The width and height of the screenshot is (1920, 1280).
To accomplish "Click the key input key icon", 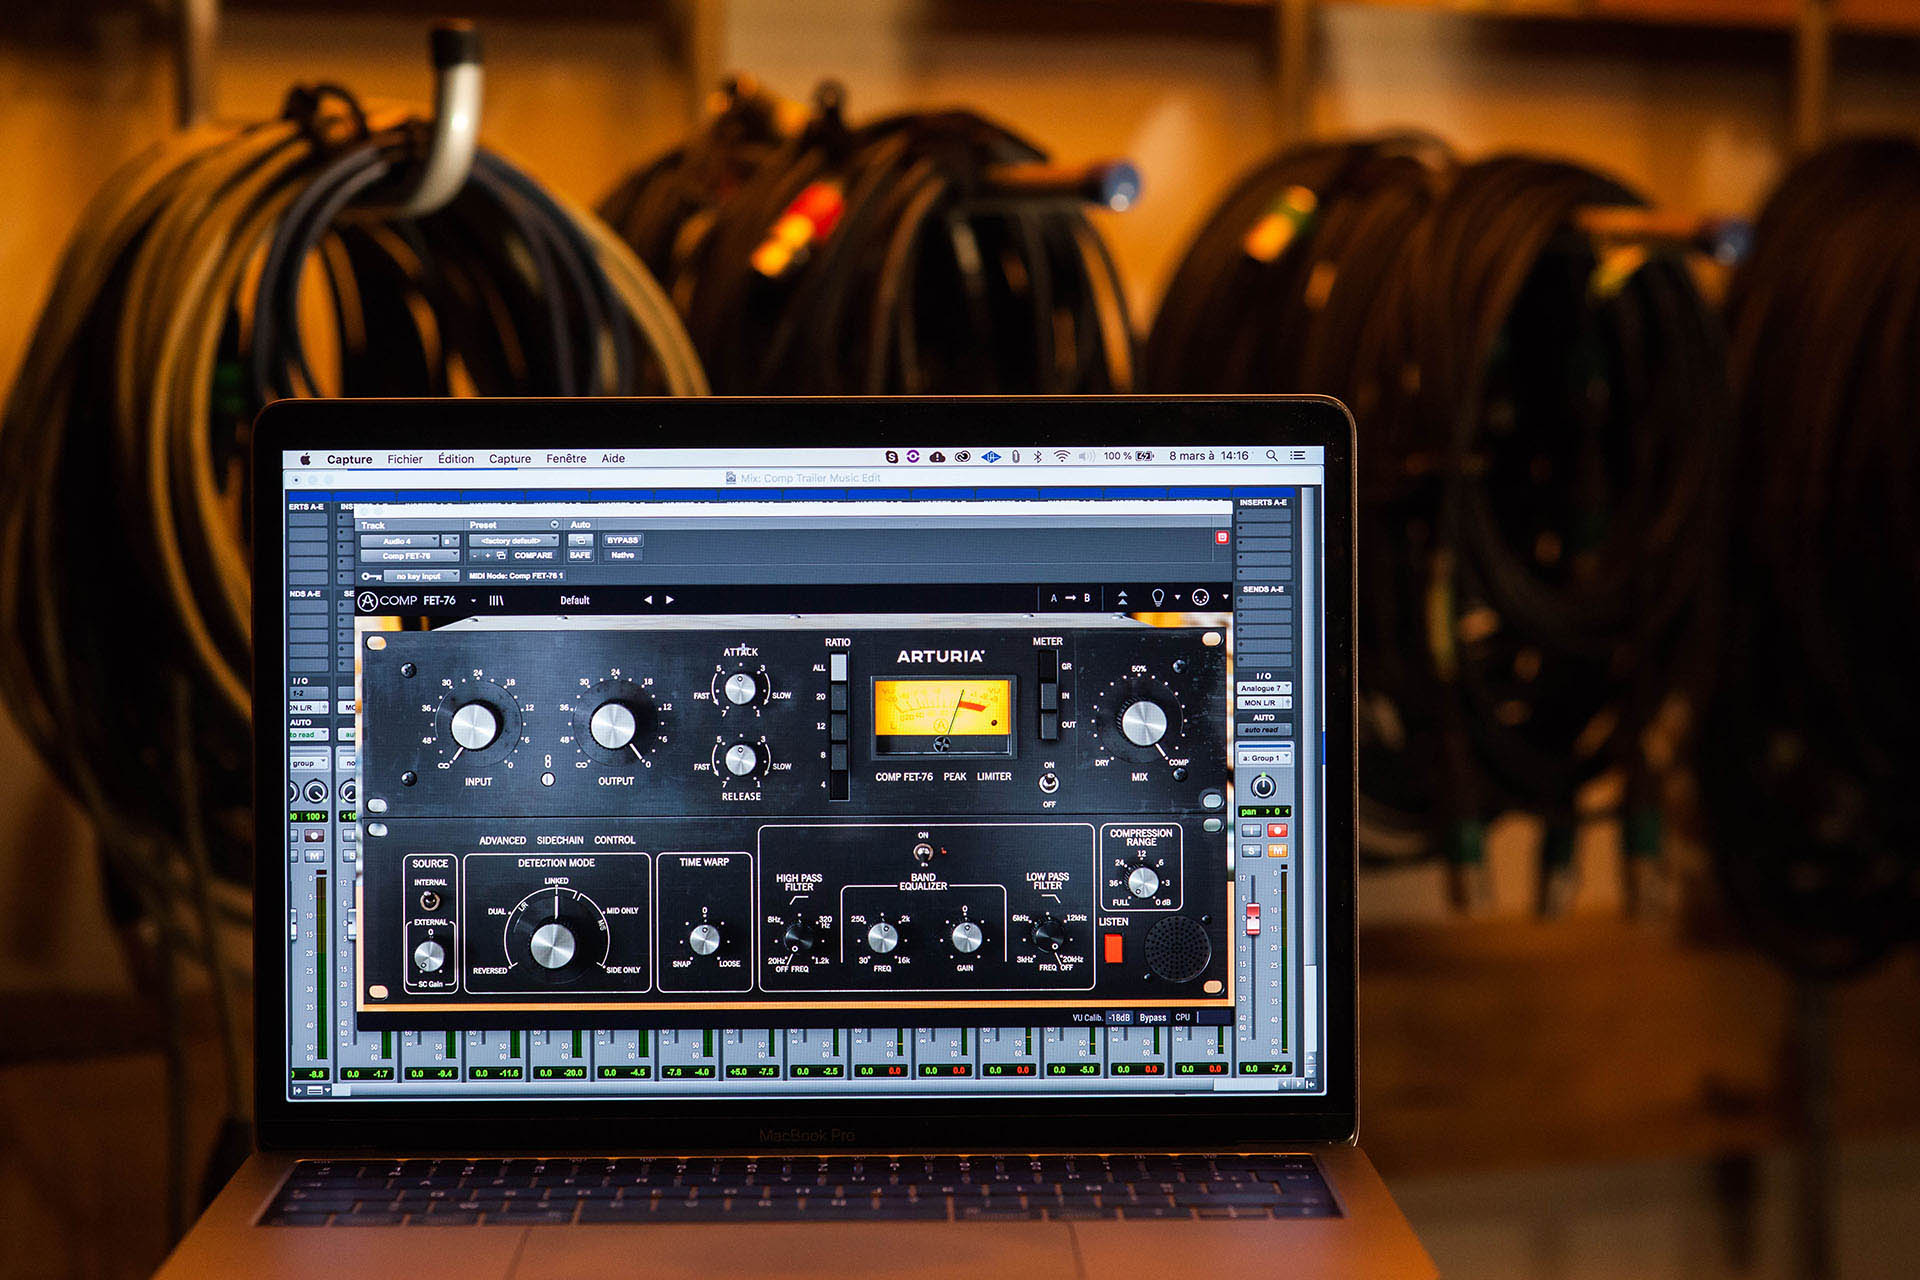I will coord(371,576).
